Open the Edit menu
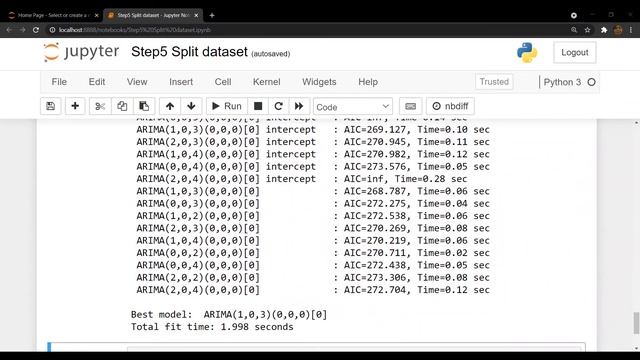This screenshot has height=360, width=640. click(97, 82)
